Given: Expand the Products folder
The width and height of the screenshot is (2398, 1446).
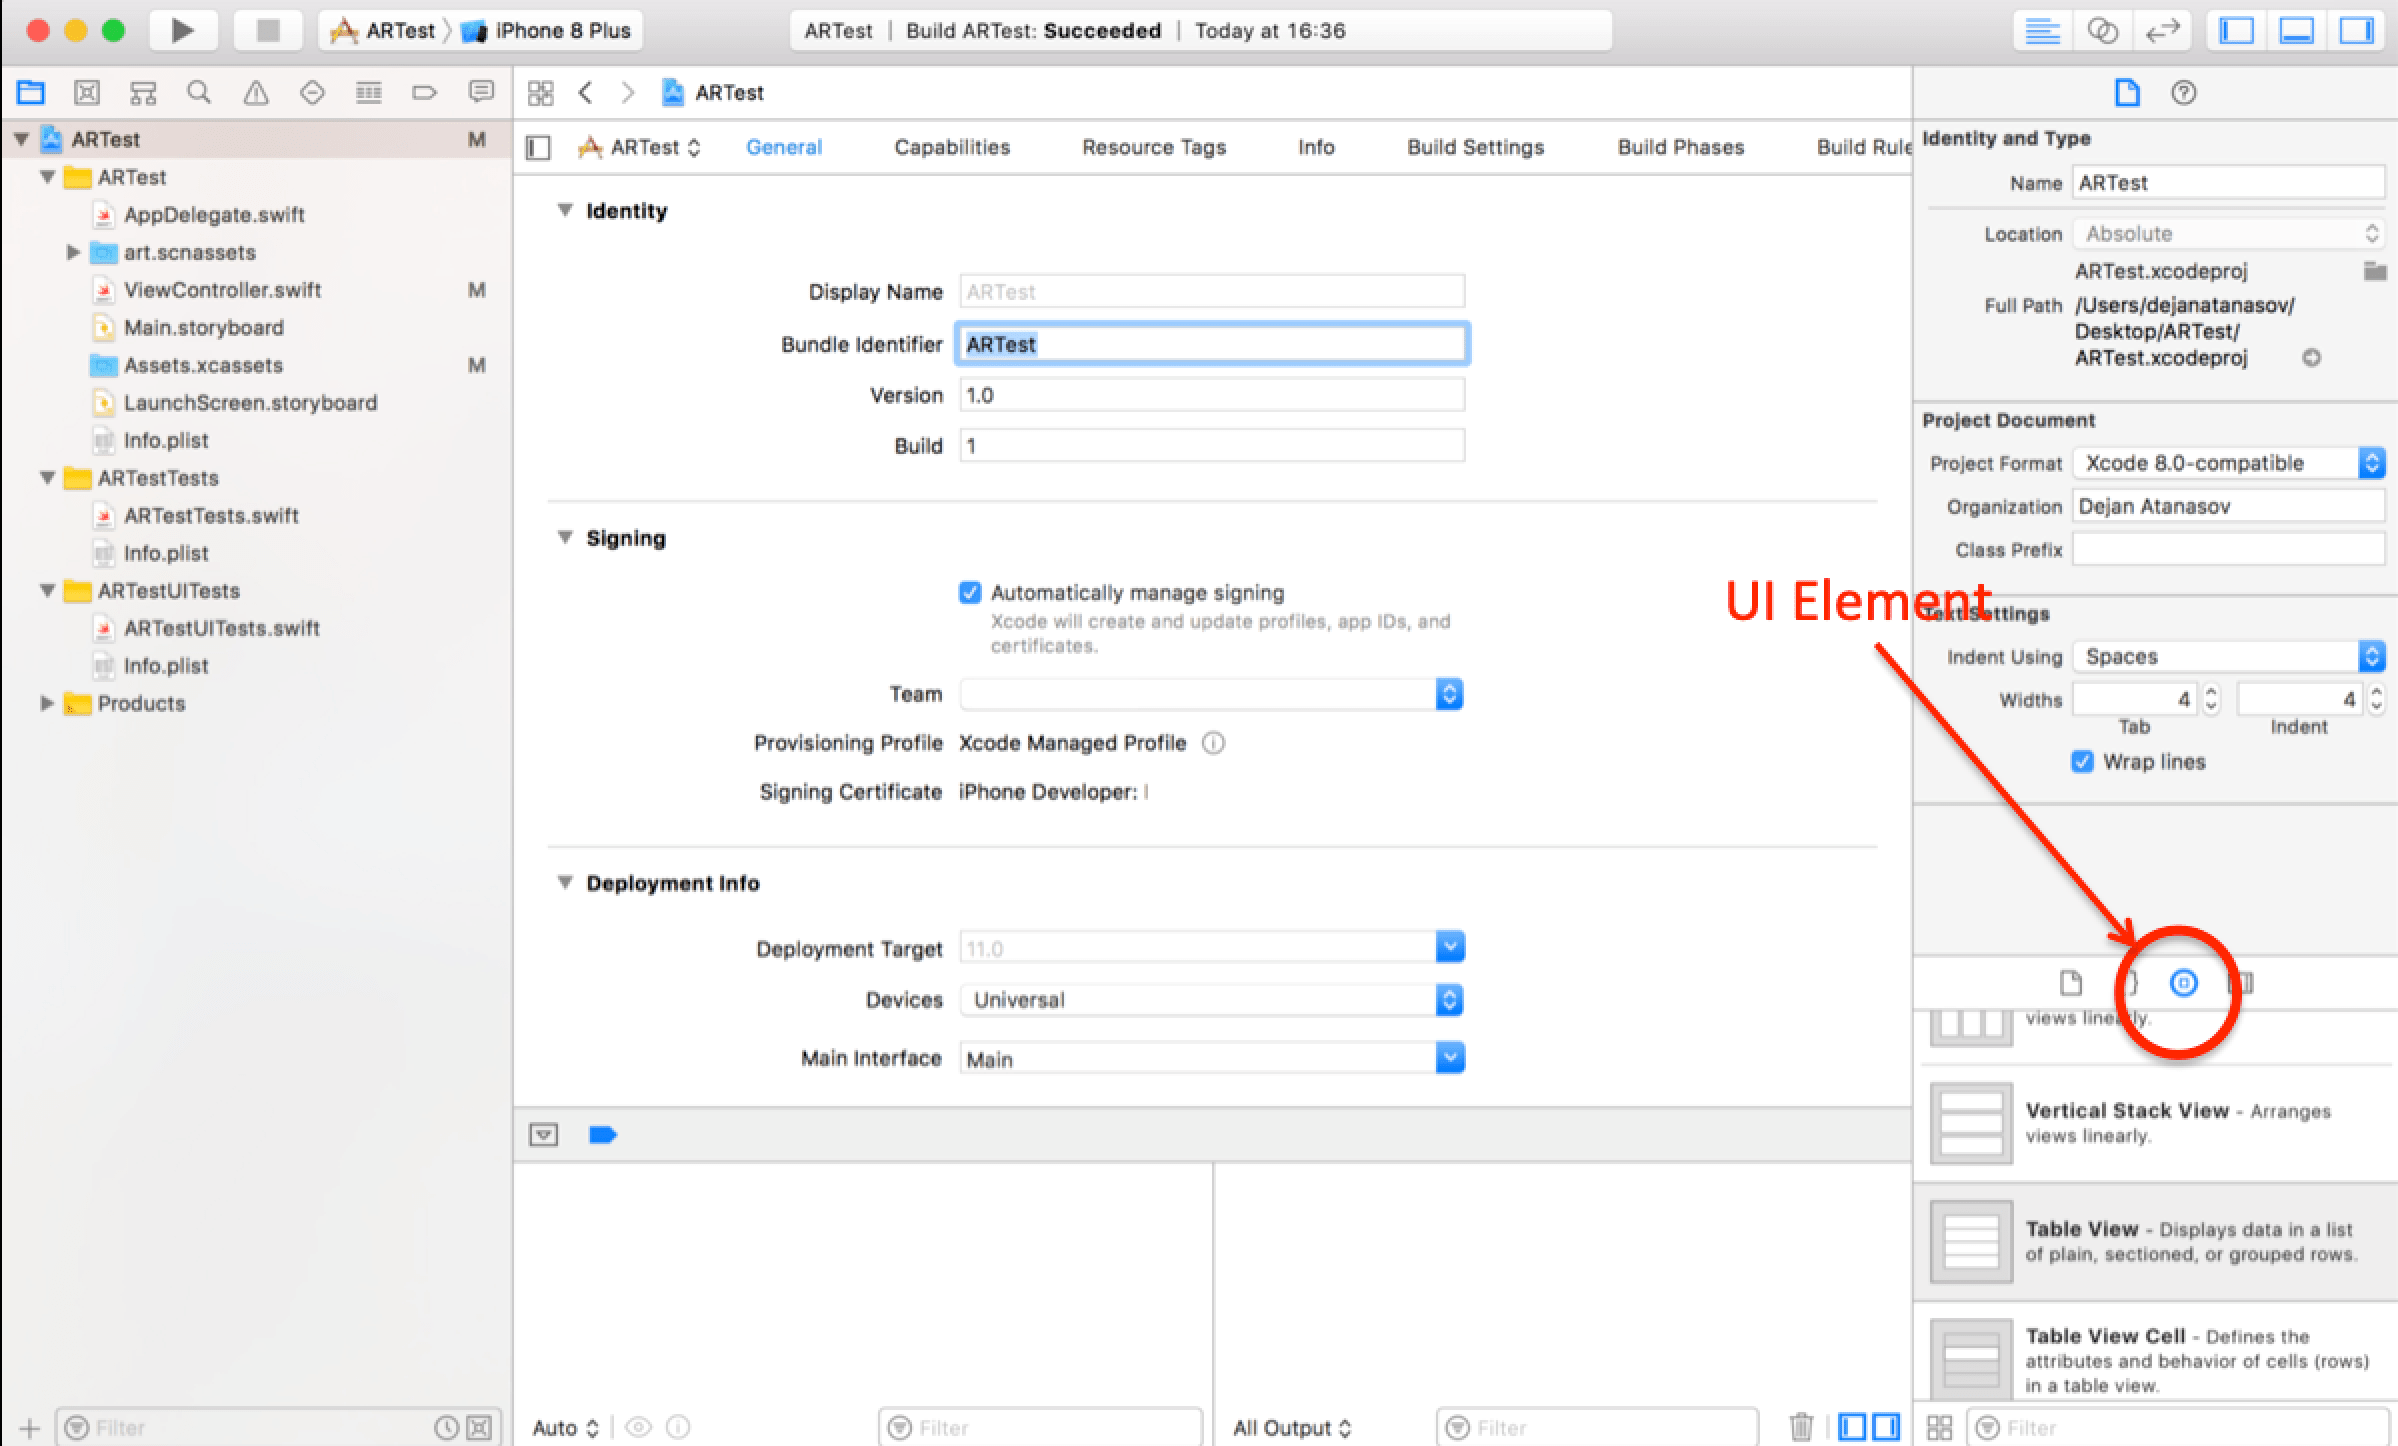Looking at the screenshot, I should pos(46,703).
